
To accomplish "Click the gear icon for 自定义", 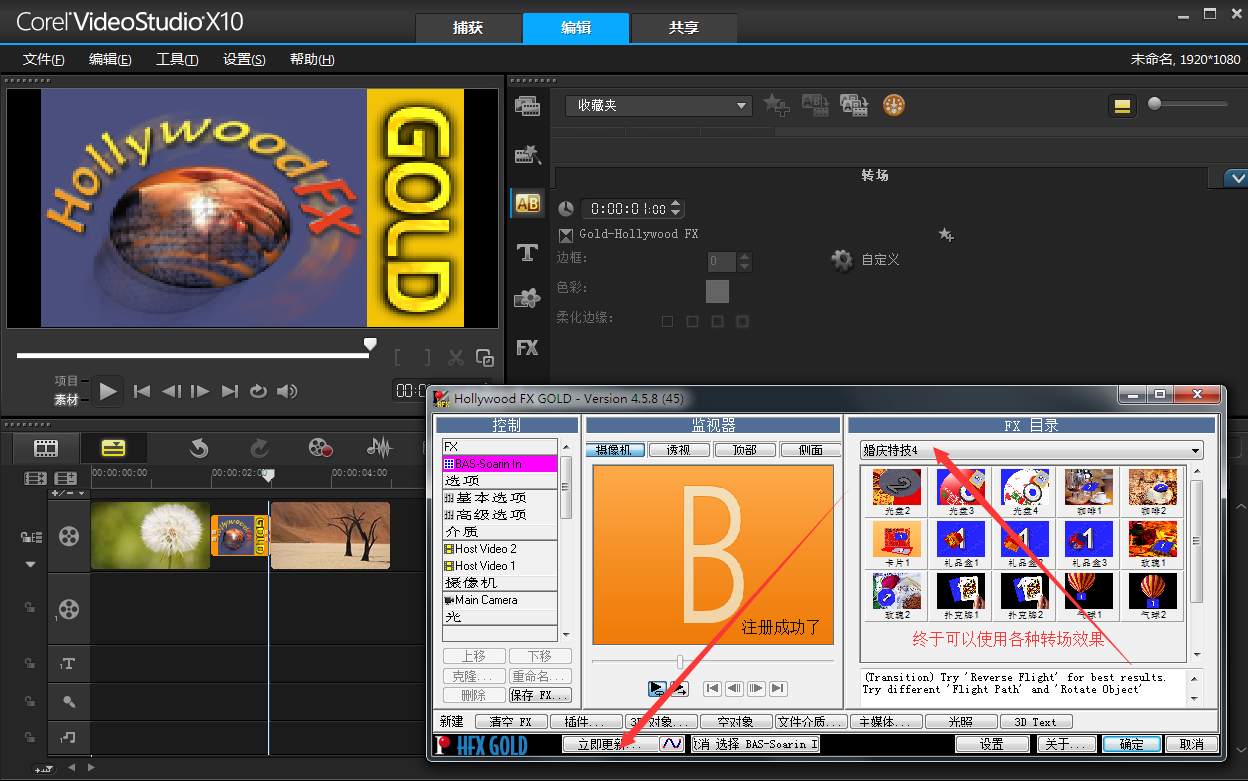I will tap(842, 260).
